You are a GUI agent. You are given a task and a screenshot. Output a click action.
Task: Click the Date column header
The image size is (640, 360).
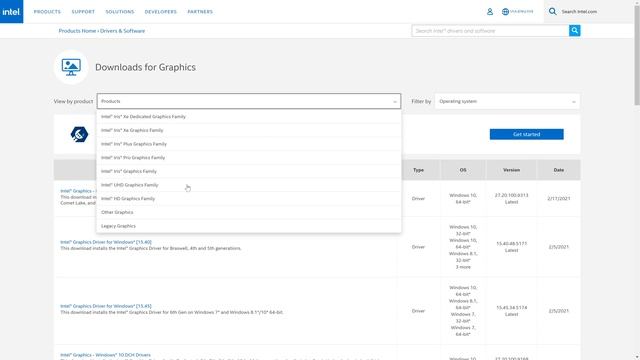tap(559, 170)
